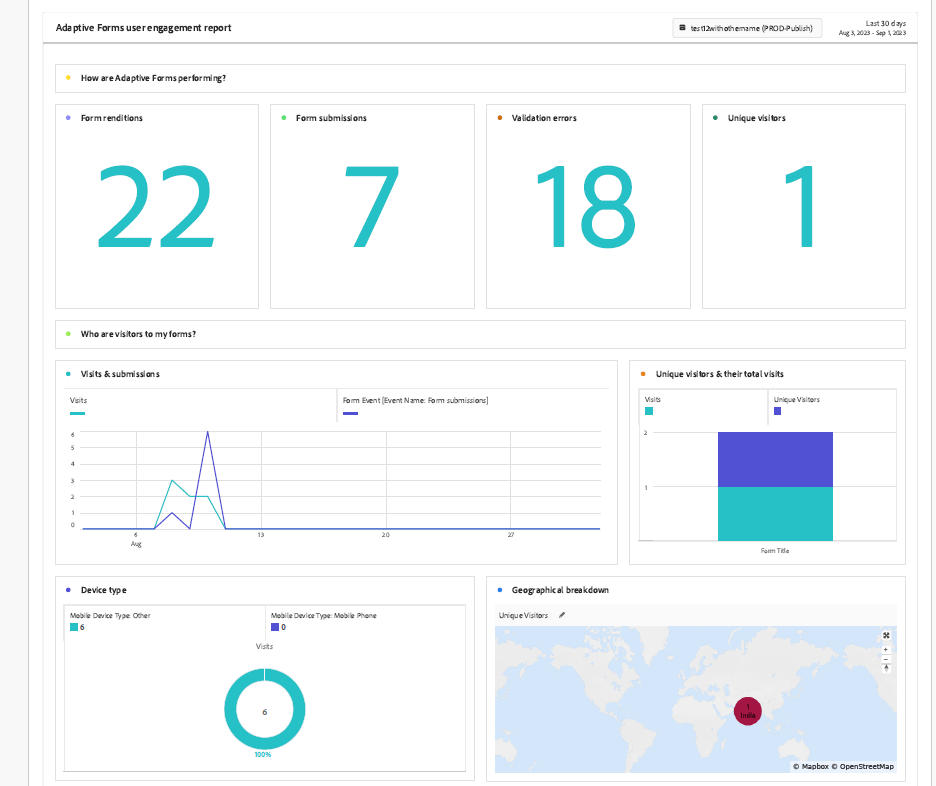The width and height of the screenshot is (936, 786).
Task: Edit Unique Visitors metric using the pencil icon
Action: pos(562,614)
